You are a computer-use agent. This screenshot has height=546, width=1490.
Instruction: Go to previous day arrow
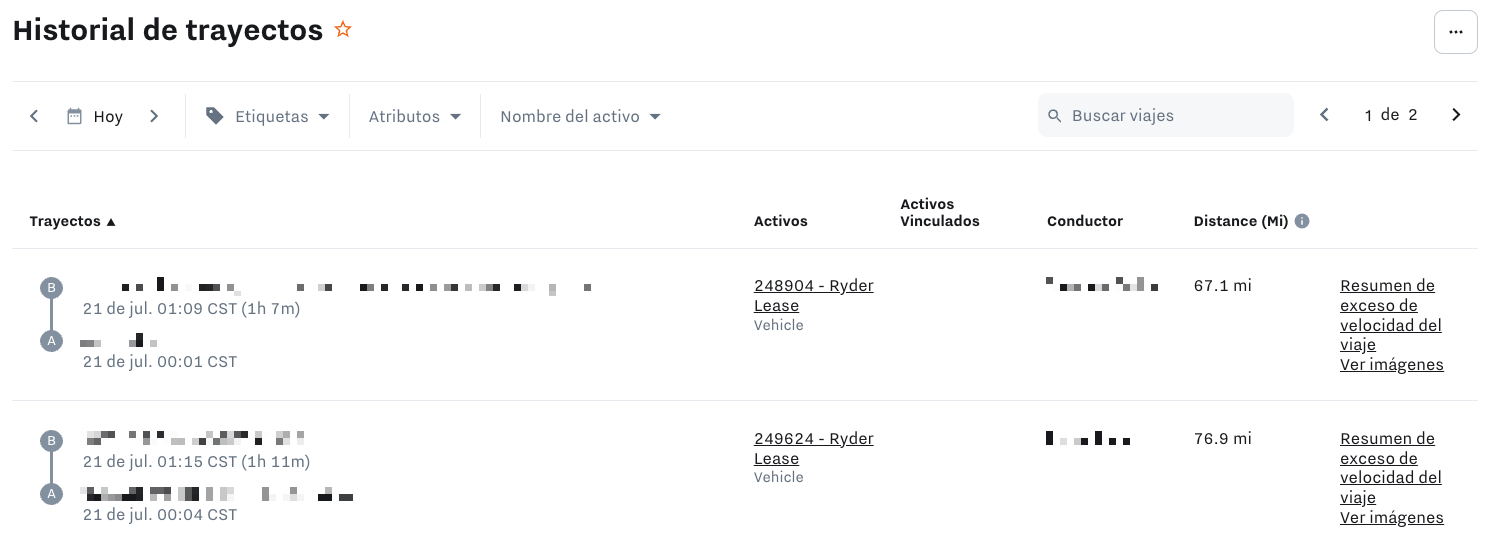(34, 116)
